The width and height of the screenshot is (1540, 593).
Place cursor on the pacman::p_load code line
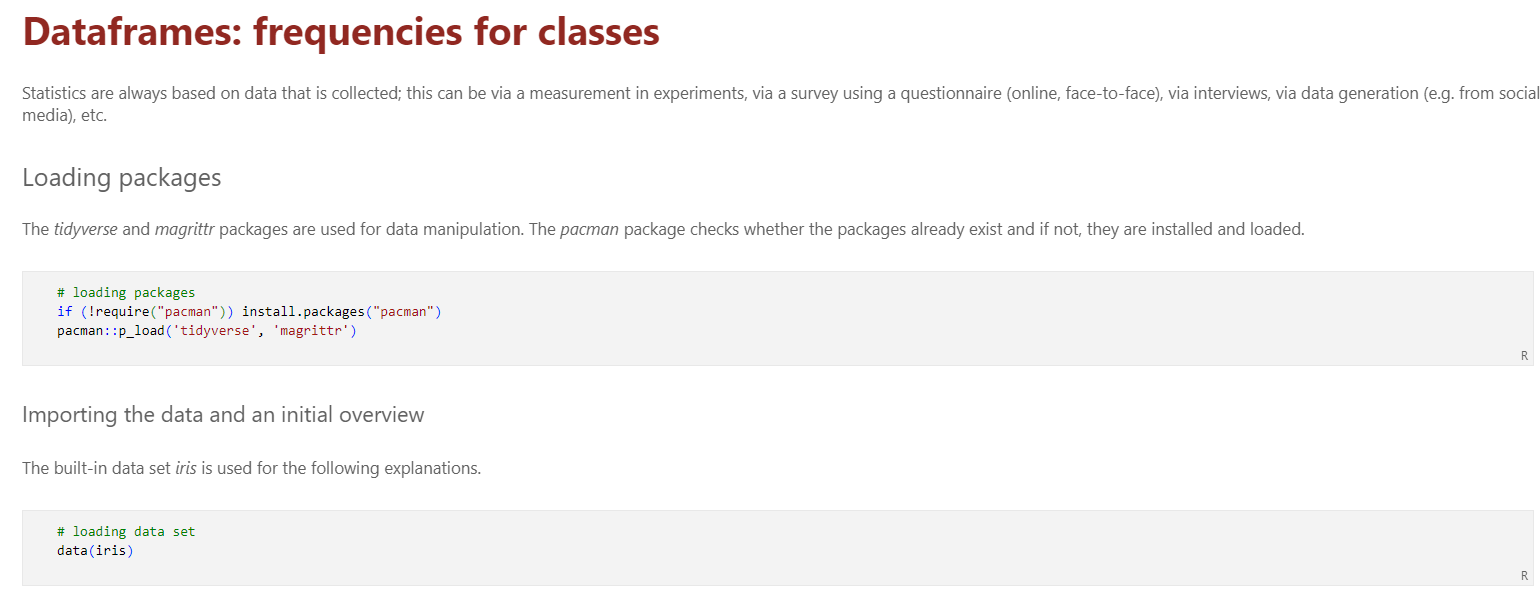(x=206, y=330)
